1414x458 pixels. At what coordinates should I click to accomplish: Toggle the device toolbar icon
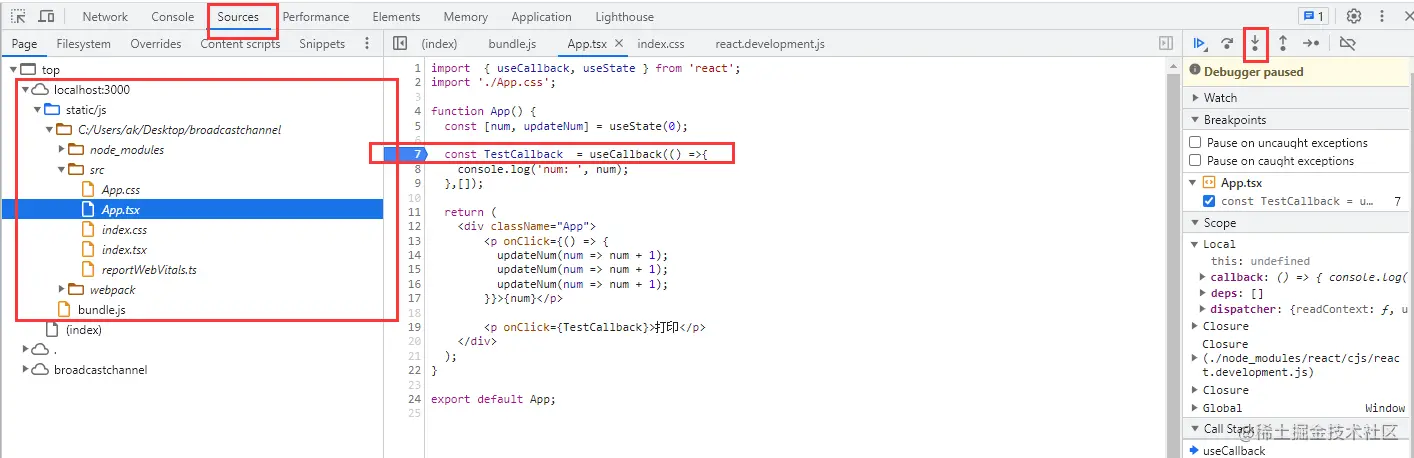[46, 17]
